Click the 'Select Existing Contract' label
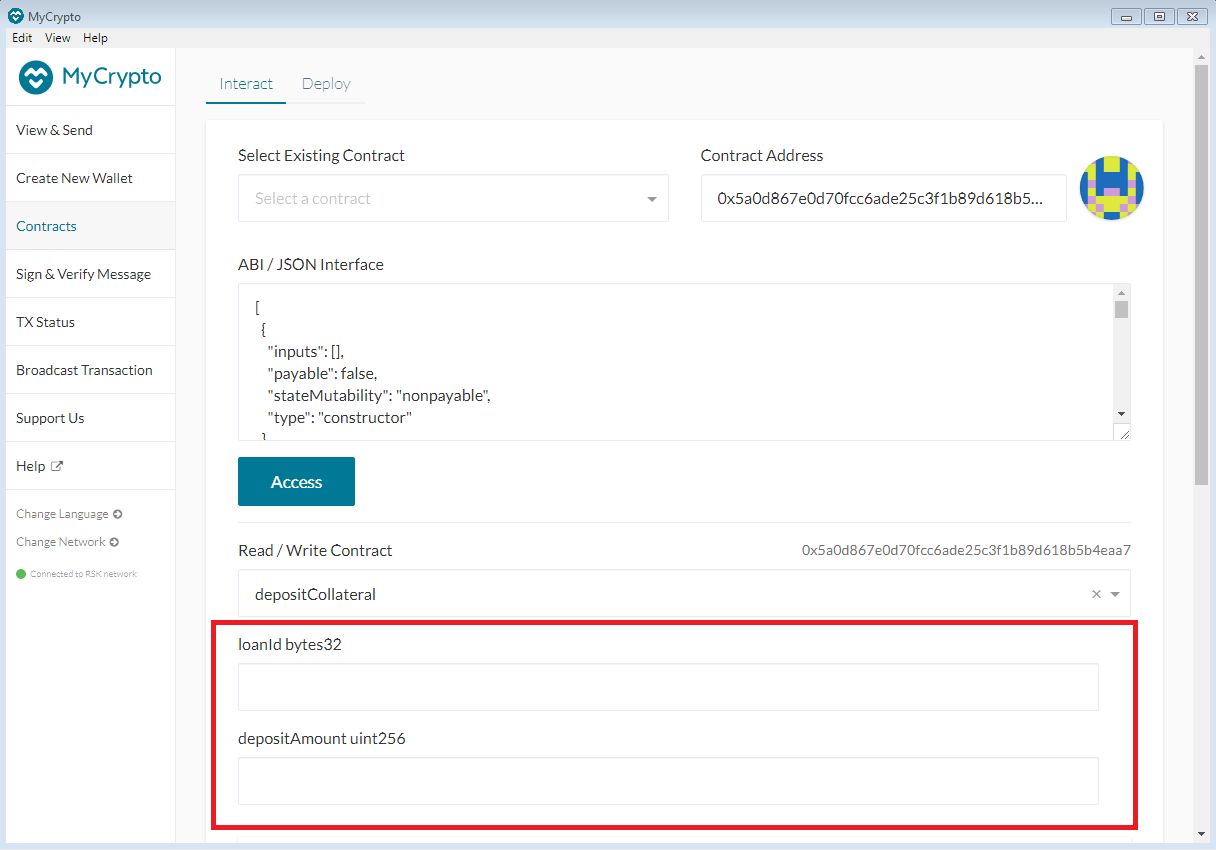The image size is (1216, 850). click(321, 156)
